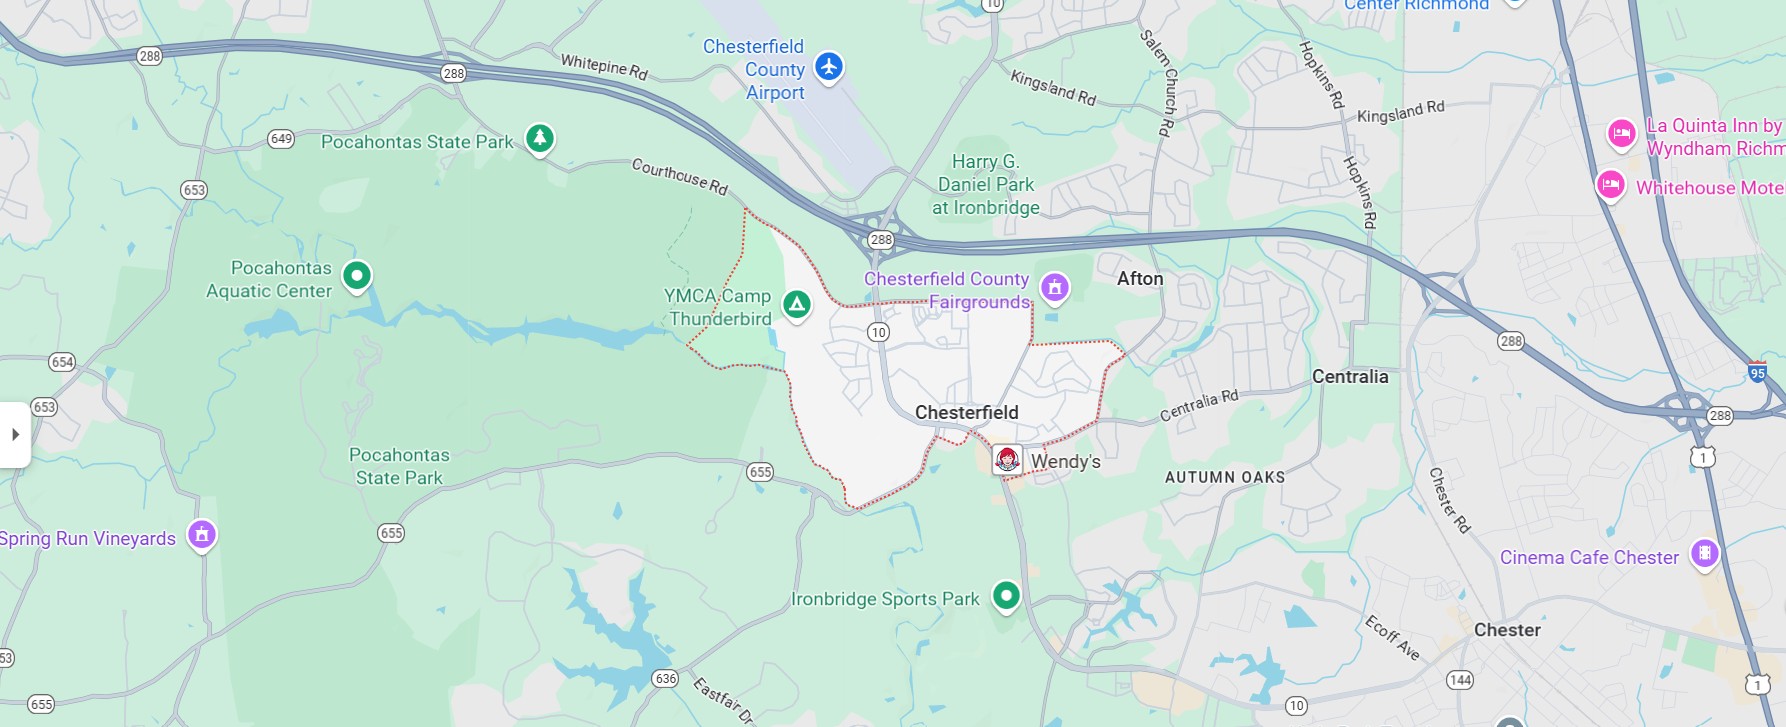Click the YMCA Camp Thunderbird tent icon
This screenshot has width=1786, height=727.
click(796, 304)
